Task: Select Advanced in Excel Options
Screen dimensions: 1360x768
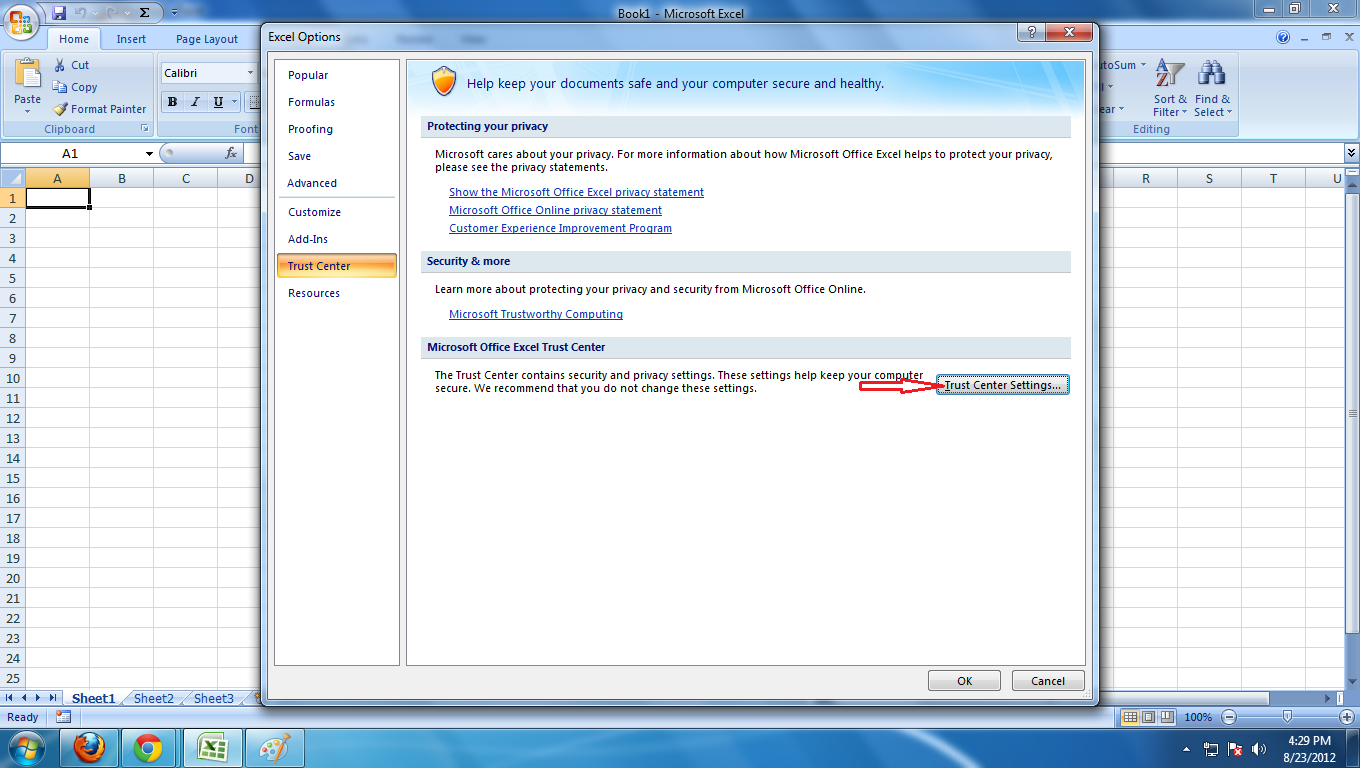Action: [336, 183]
